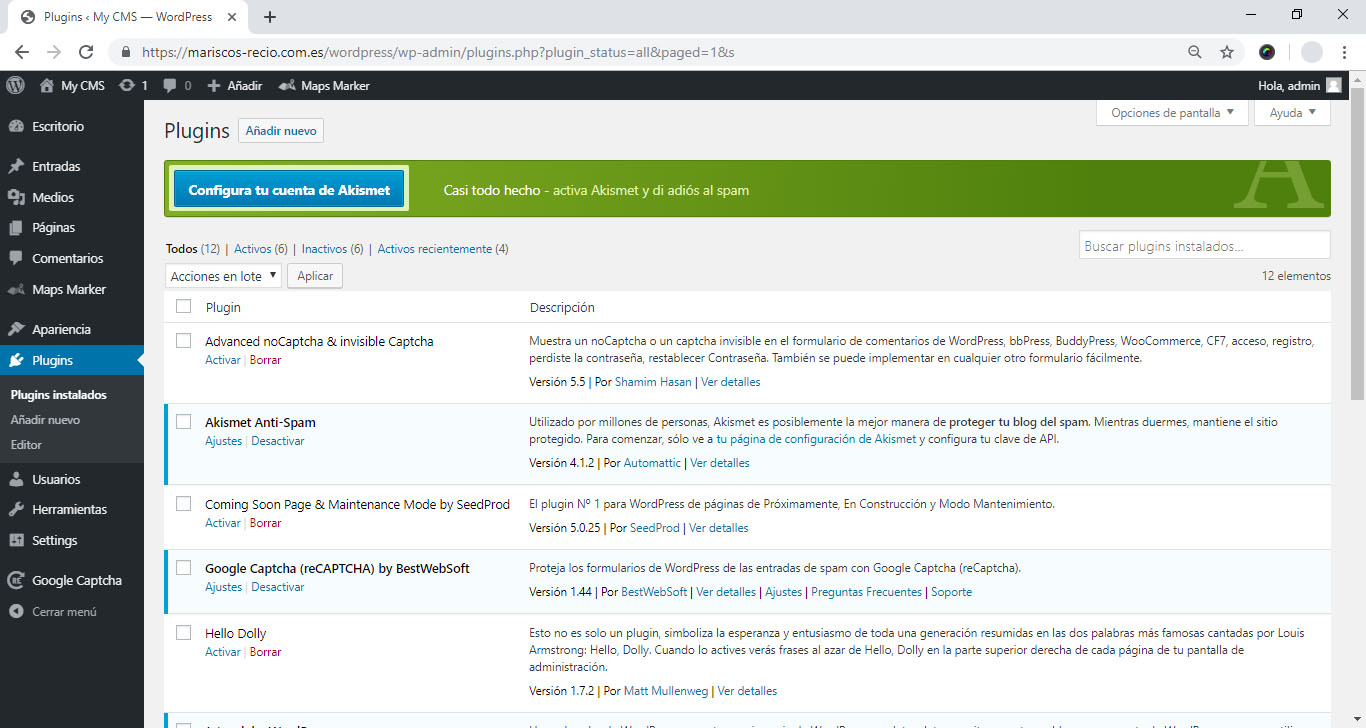This screenshot has height=728, width=1366.
Task: Sort by the Plugin column header
Action: pos(223,307)
